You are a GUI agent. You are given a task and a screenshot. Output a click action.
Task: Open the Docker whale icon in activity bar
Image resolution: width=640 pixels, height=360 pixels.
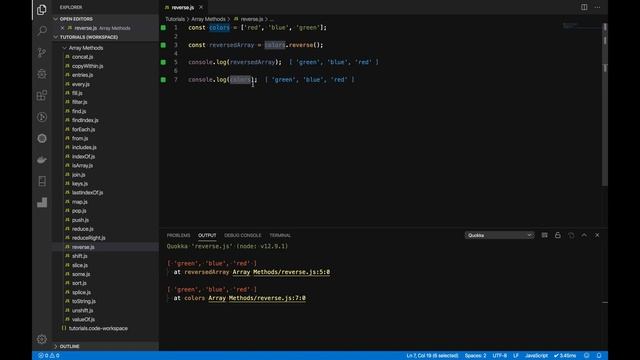pyautogui.click(x=42, y=160)
